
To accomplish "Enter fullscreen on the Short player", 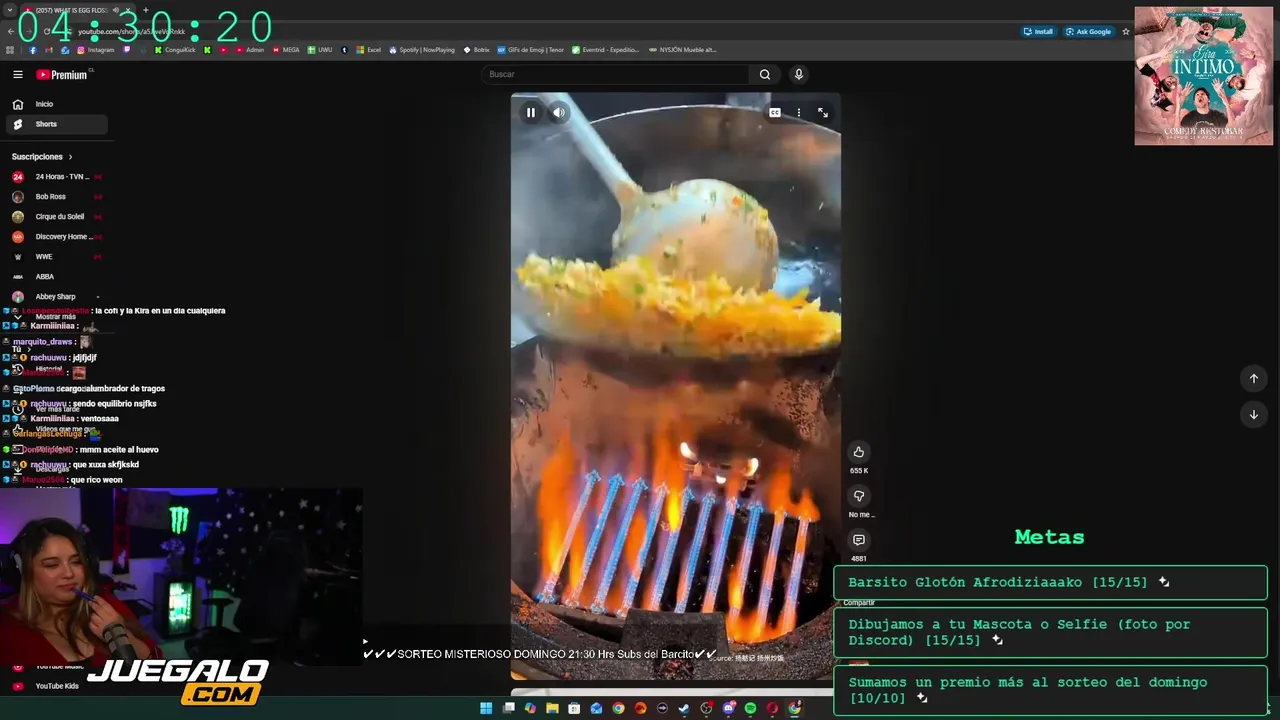I will coord(823,113).
